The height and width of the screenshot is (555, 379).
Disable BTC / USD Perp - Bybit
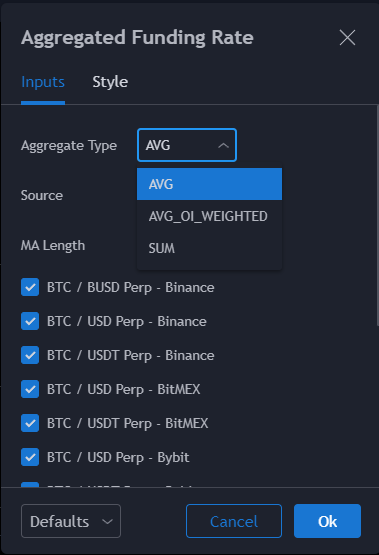[30, 457]
